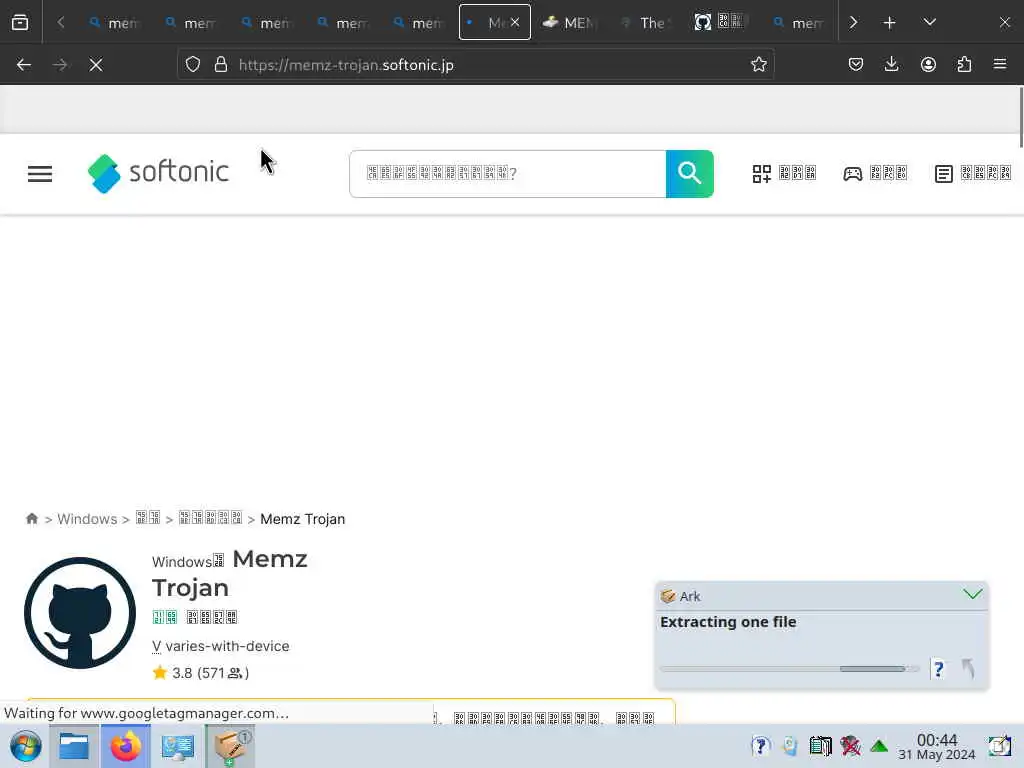This screenshot has width=1024, height=768.
Task: Click the Memz Trojan GitHub logo thumbnail
Action: click(x=80, y=613)
